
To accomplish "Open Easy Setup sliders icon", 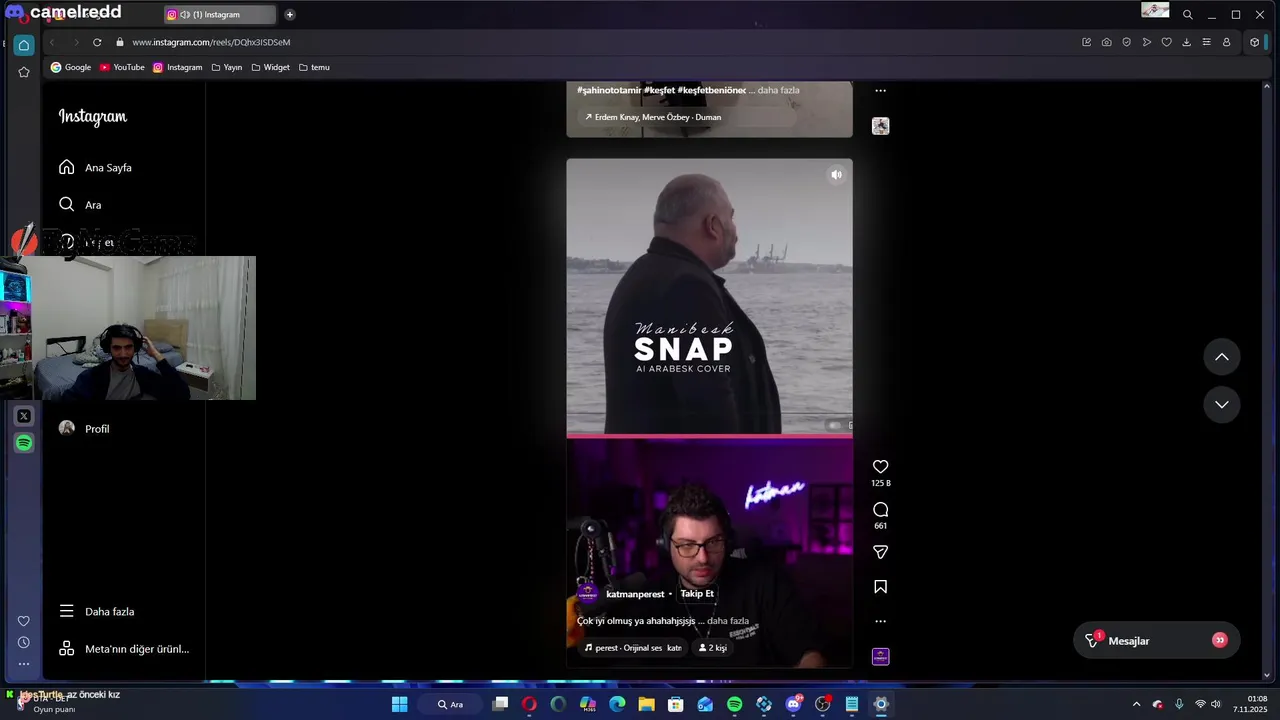I will 1206,42.
